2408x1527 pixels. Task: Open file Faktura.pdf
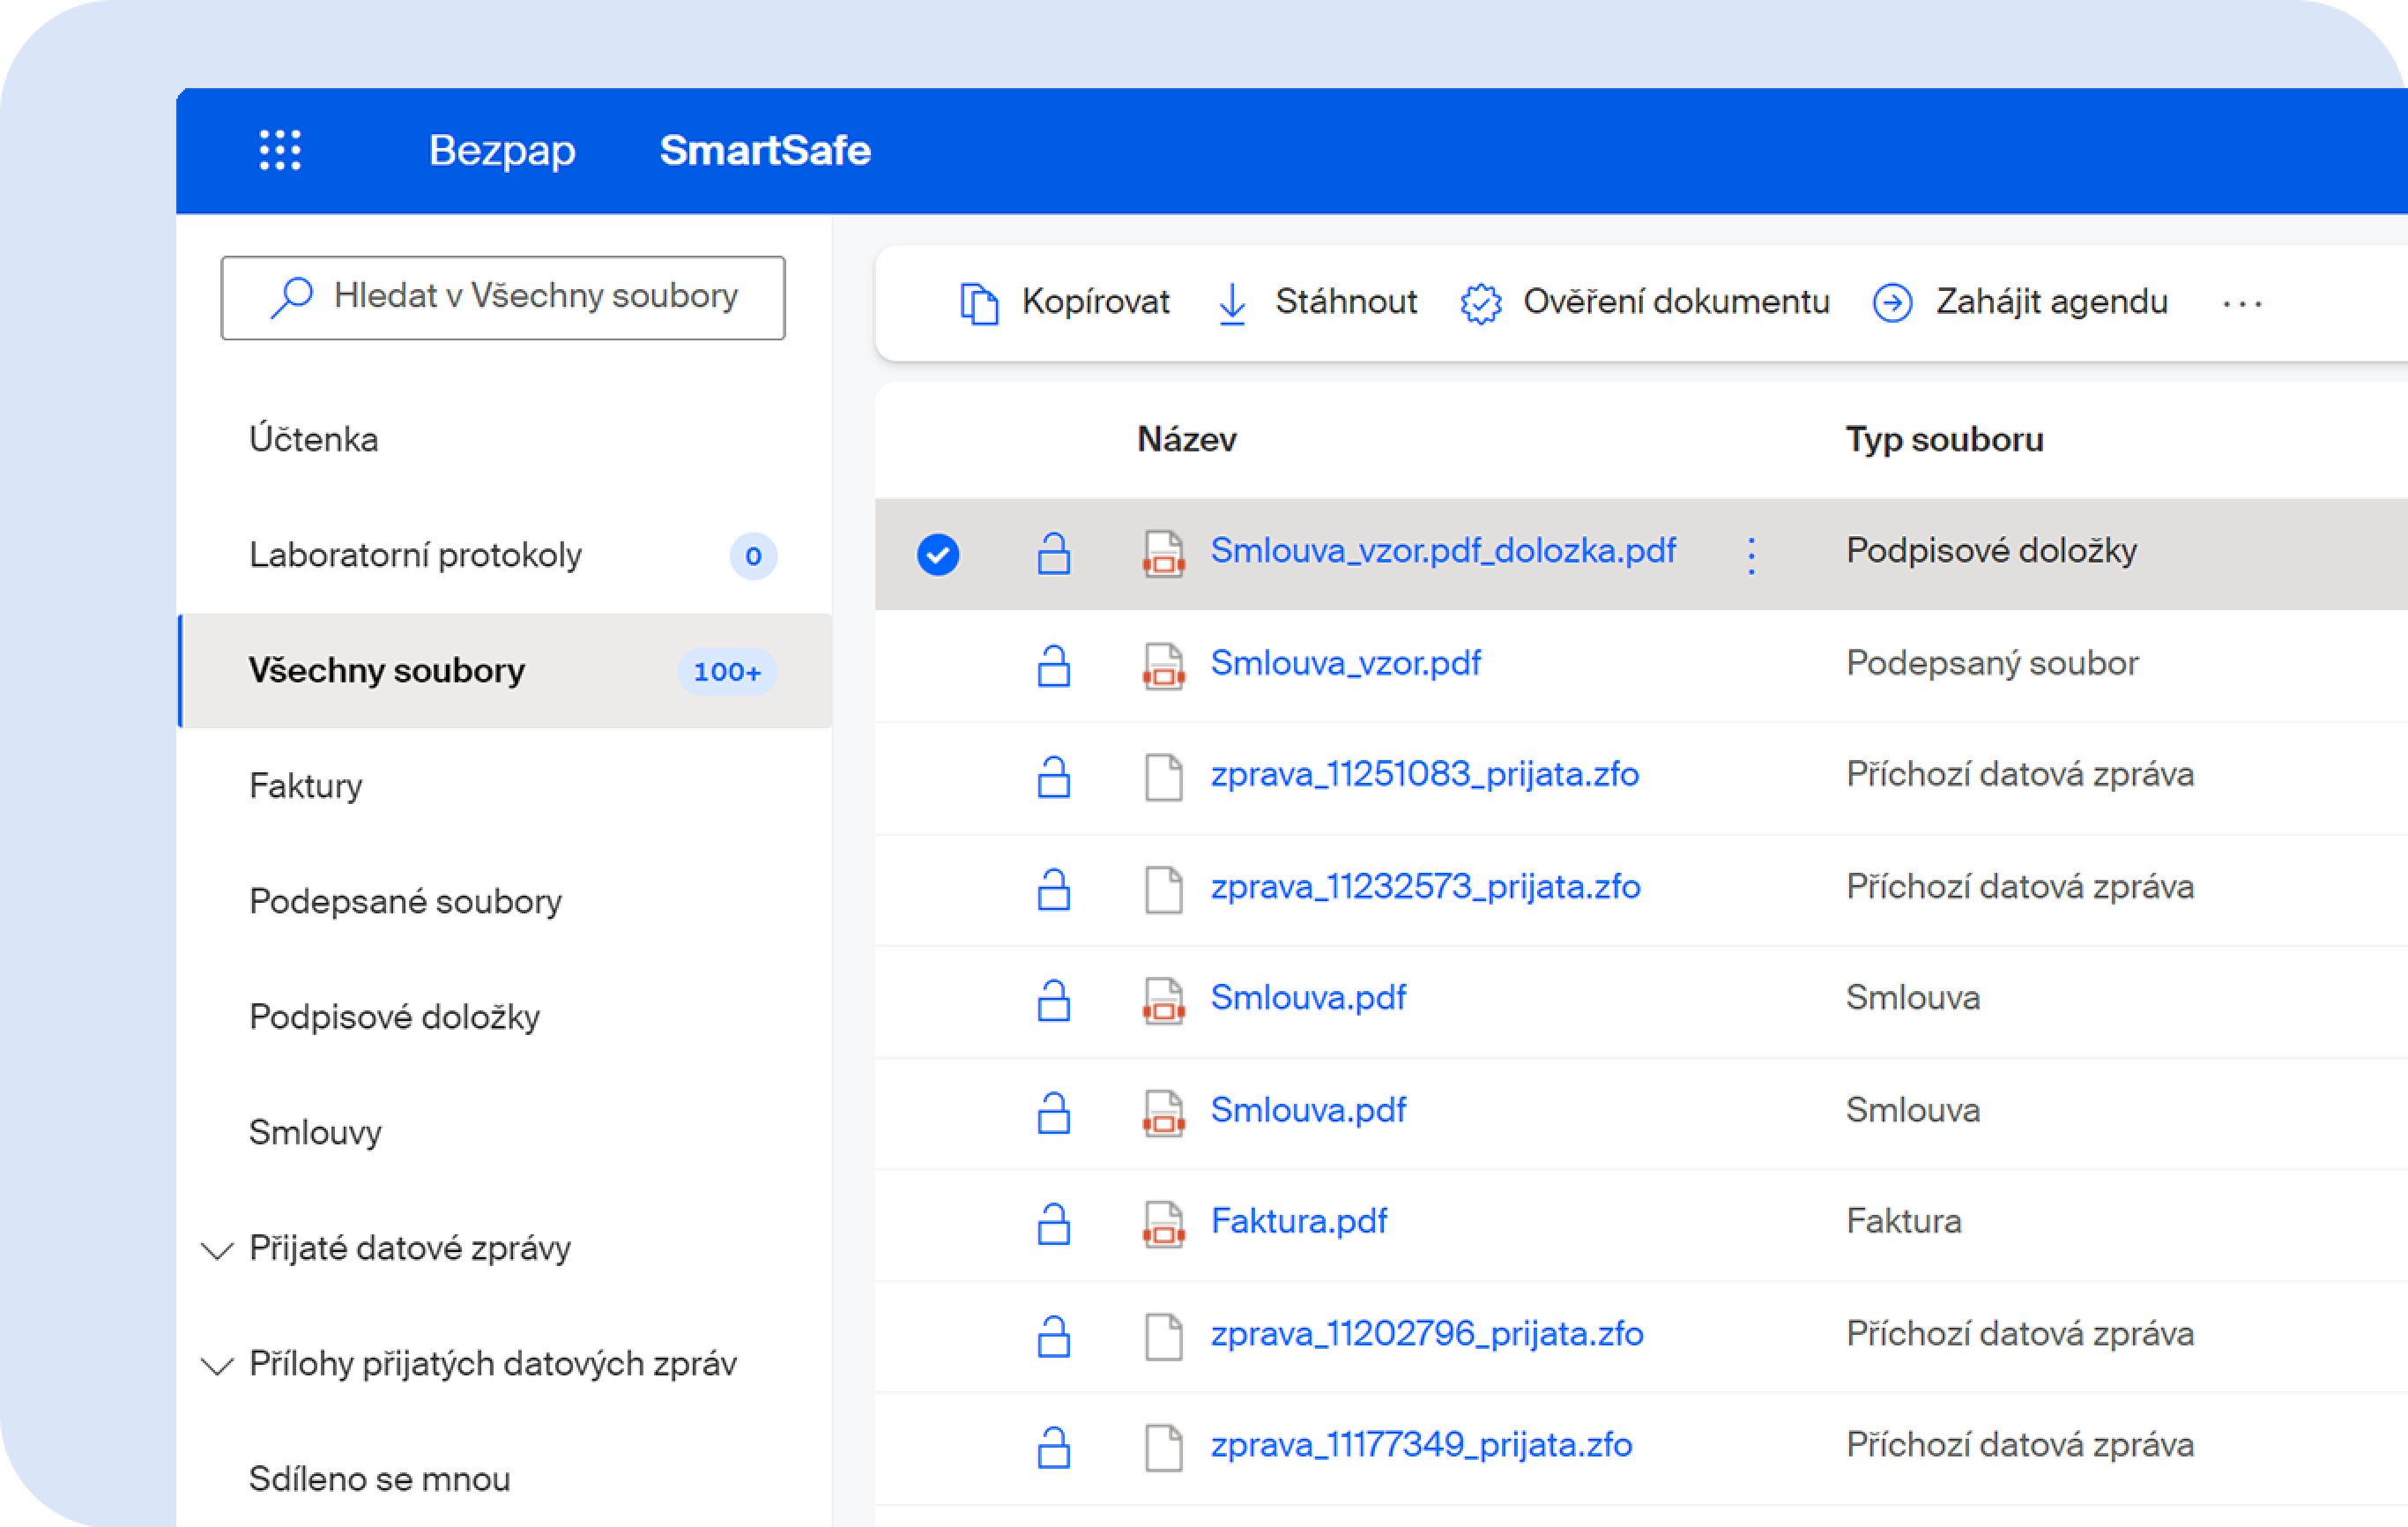click(x=1299, y=1222)
